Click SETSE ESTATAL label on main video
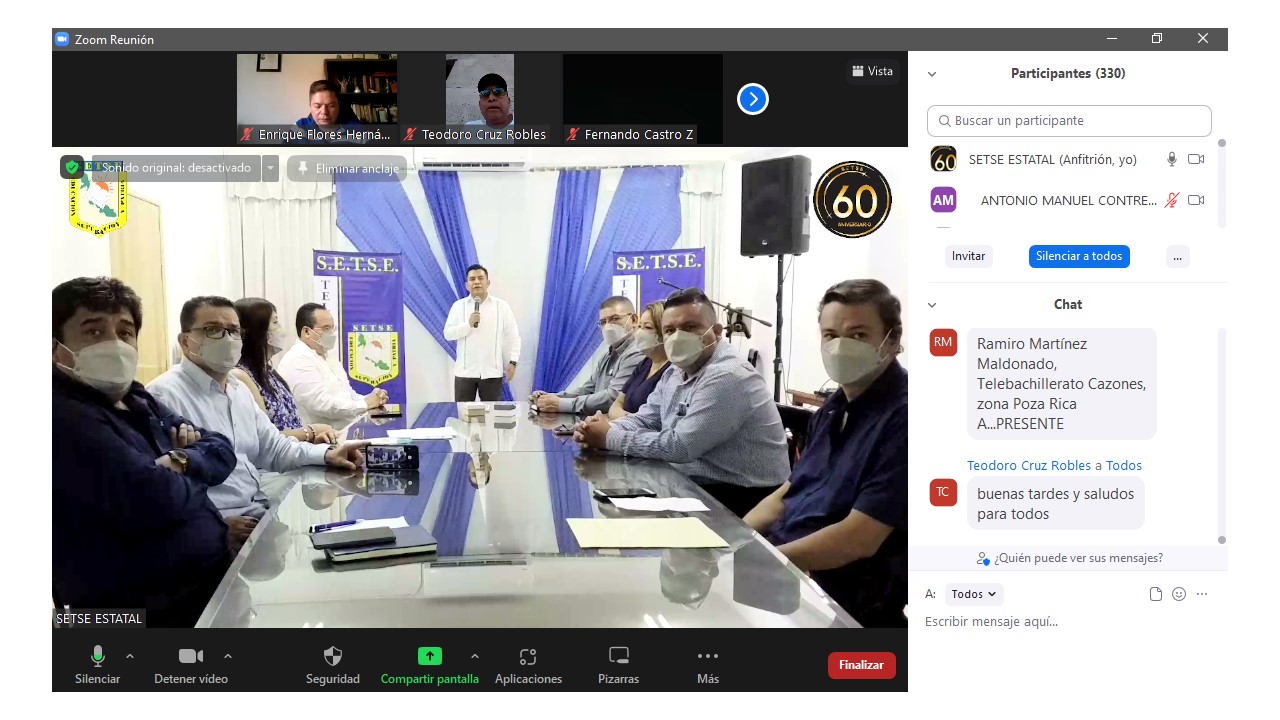This screenshot has height=720, width=1280. [x=99, y=619]
